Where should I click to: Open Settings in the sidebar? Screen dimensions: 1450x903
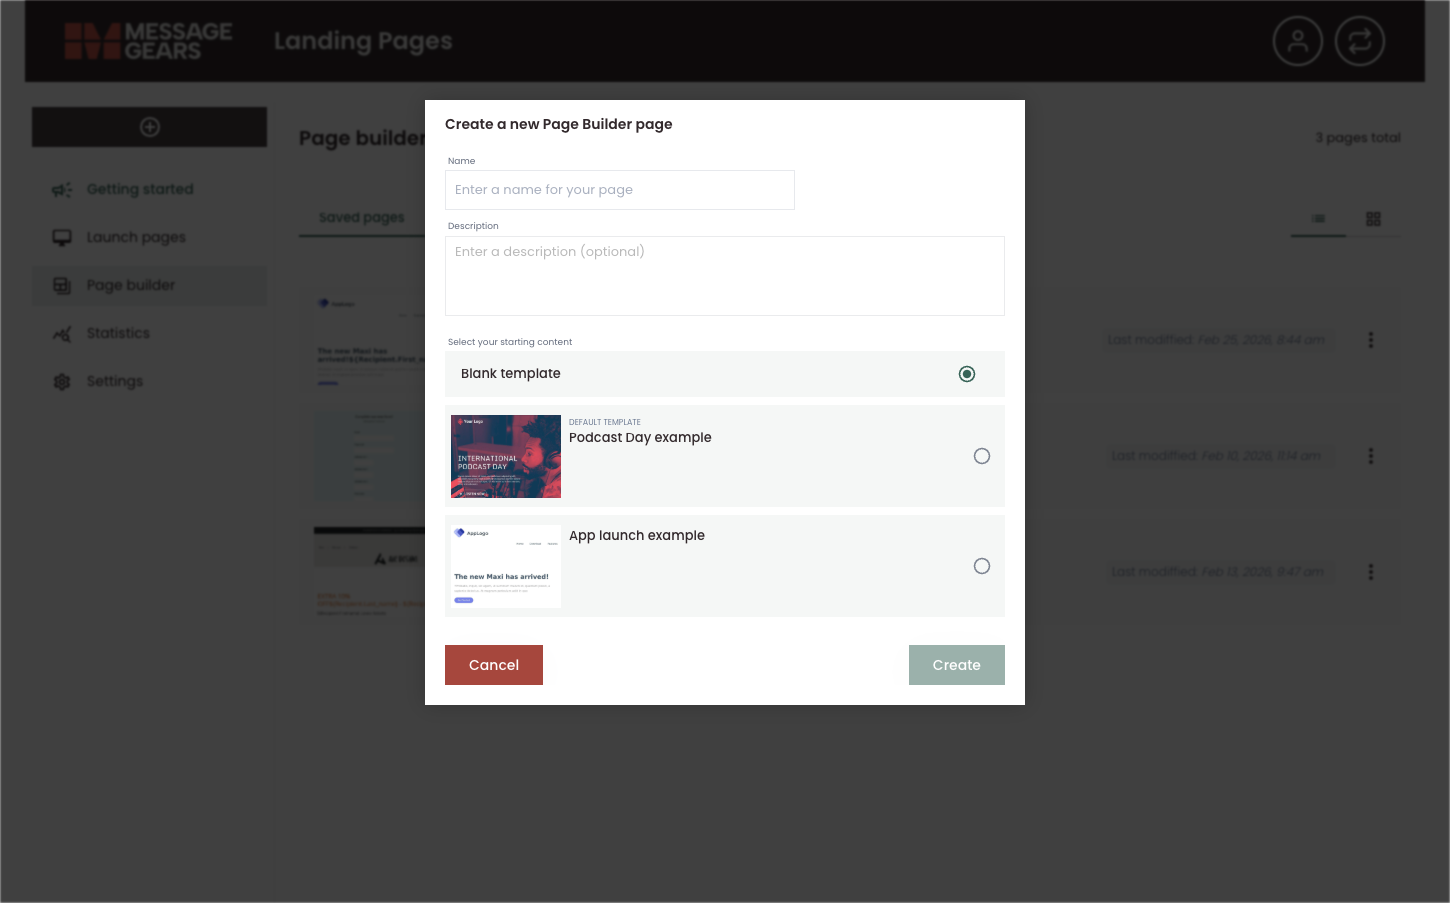[150, 381]
